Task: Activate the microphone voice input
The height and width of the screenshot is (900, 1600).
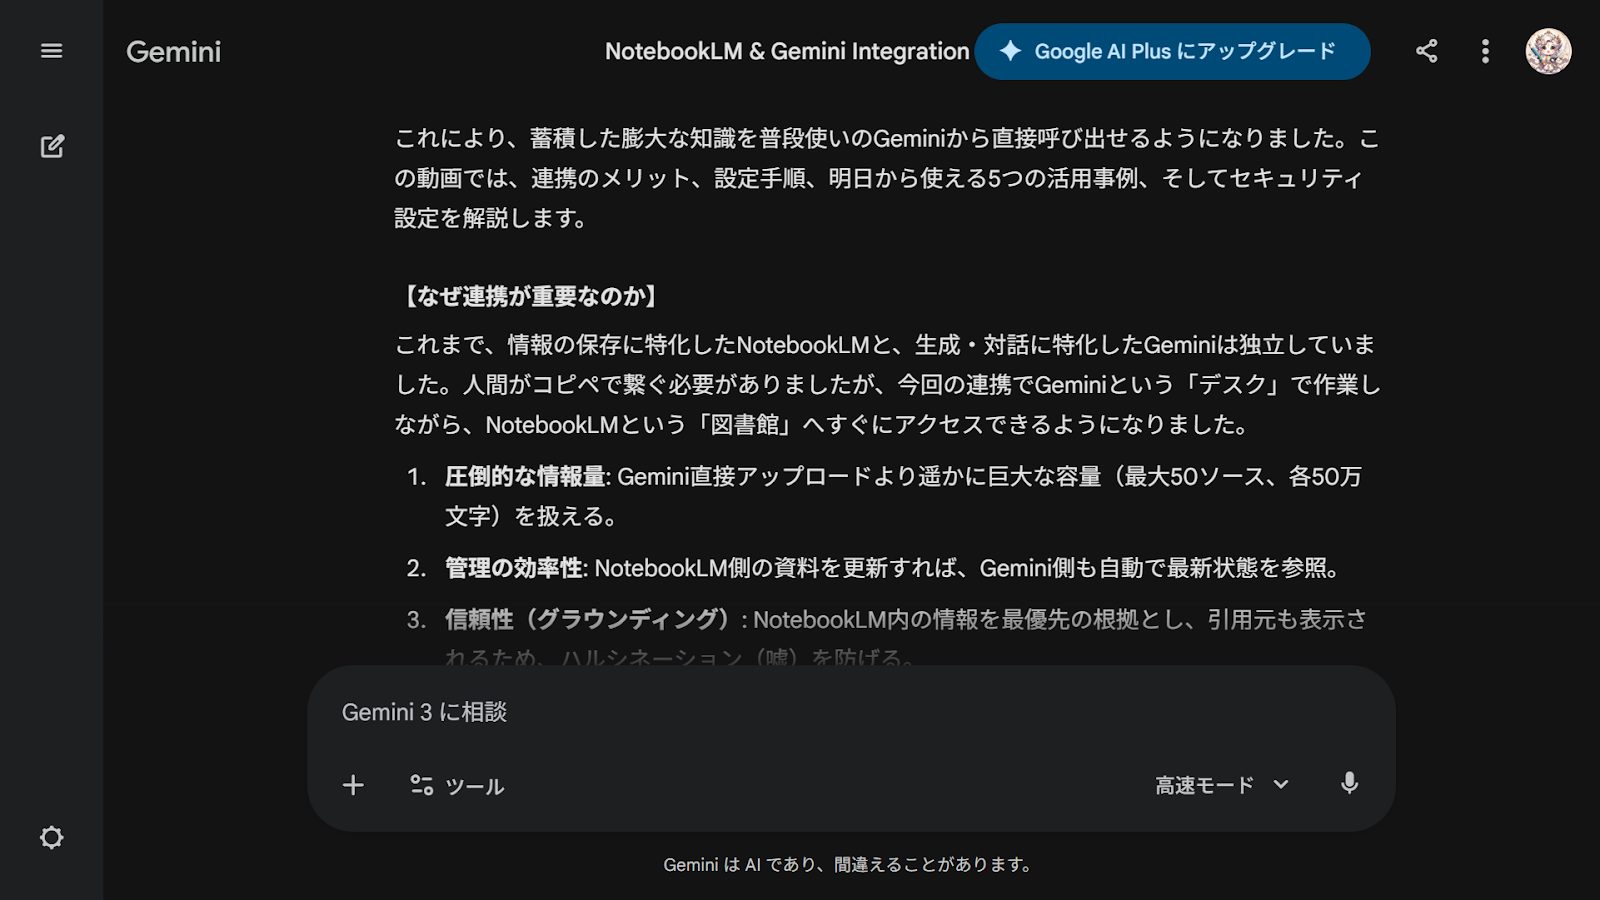Action: (x=1349, y=784)
